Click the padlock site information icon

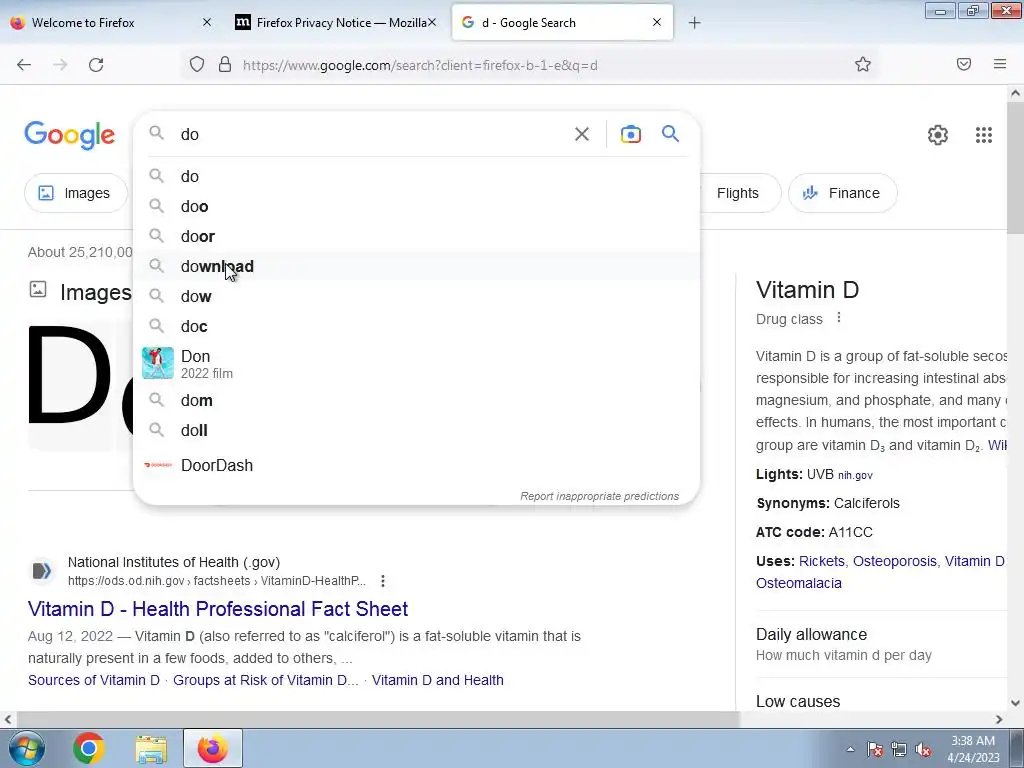point(225,65)
